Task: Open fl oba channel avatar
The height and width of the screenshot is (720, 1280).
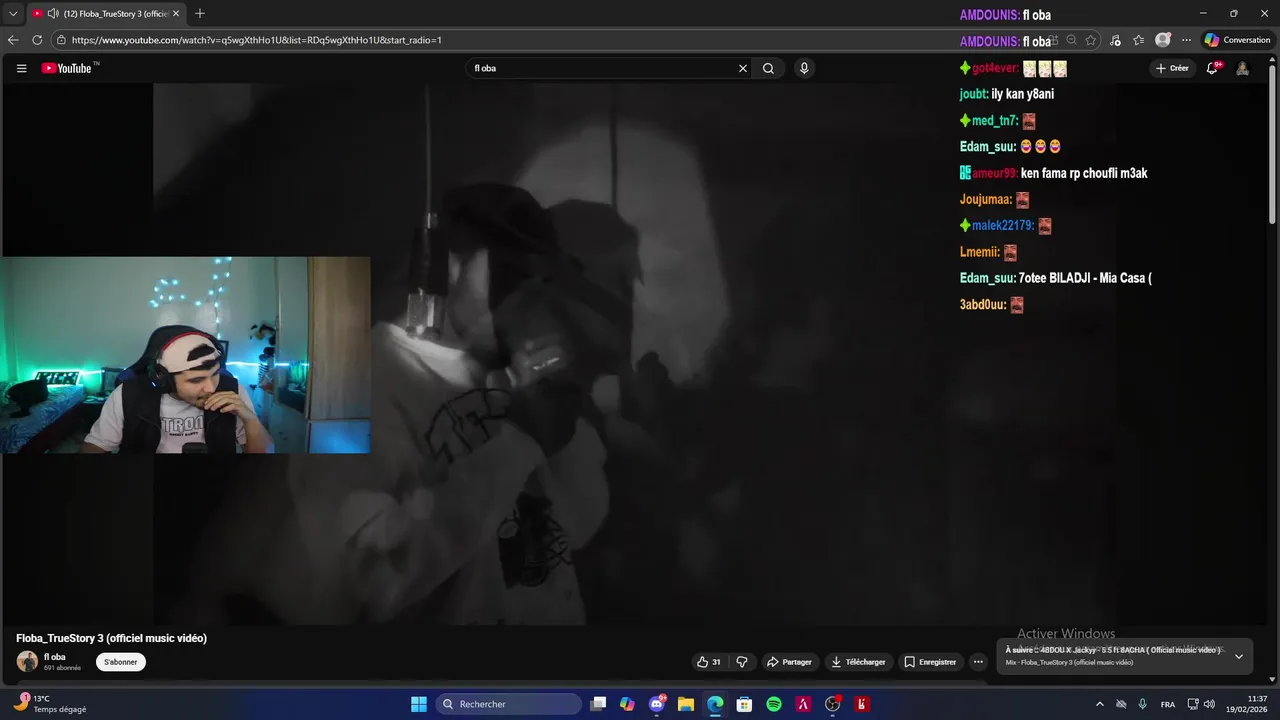Action: [x=27, y=661]
